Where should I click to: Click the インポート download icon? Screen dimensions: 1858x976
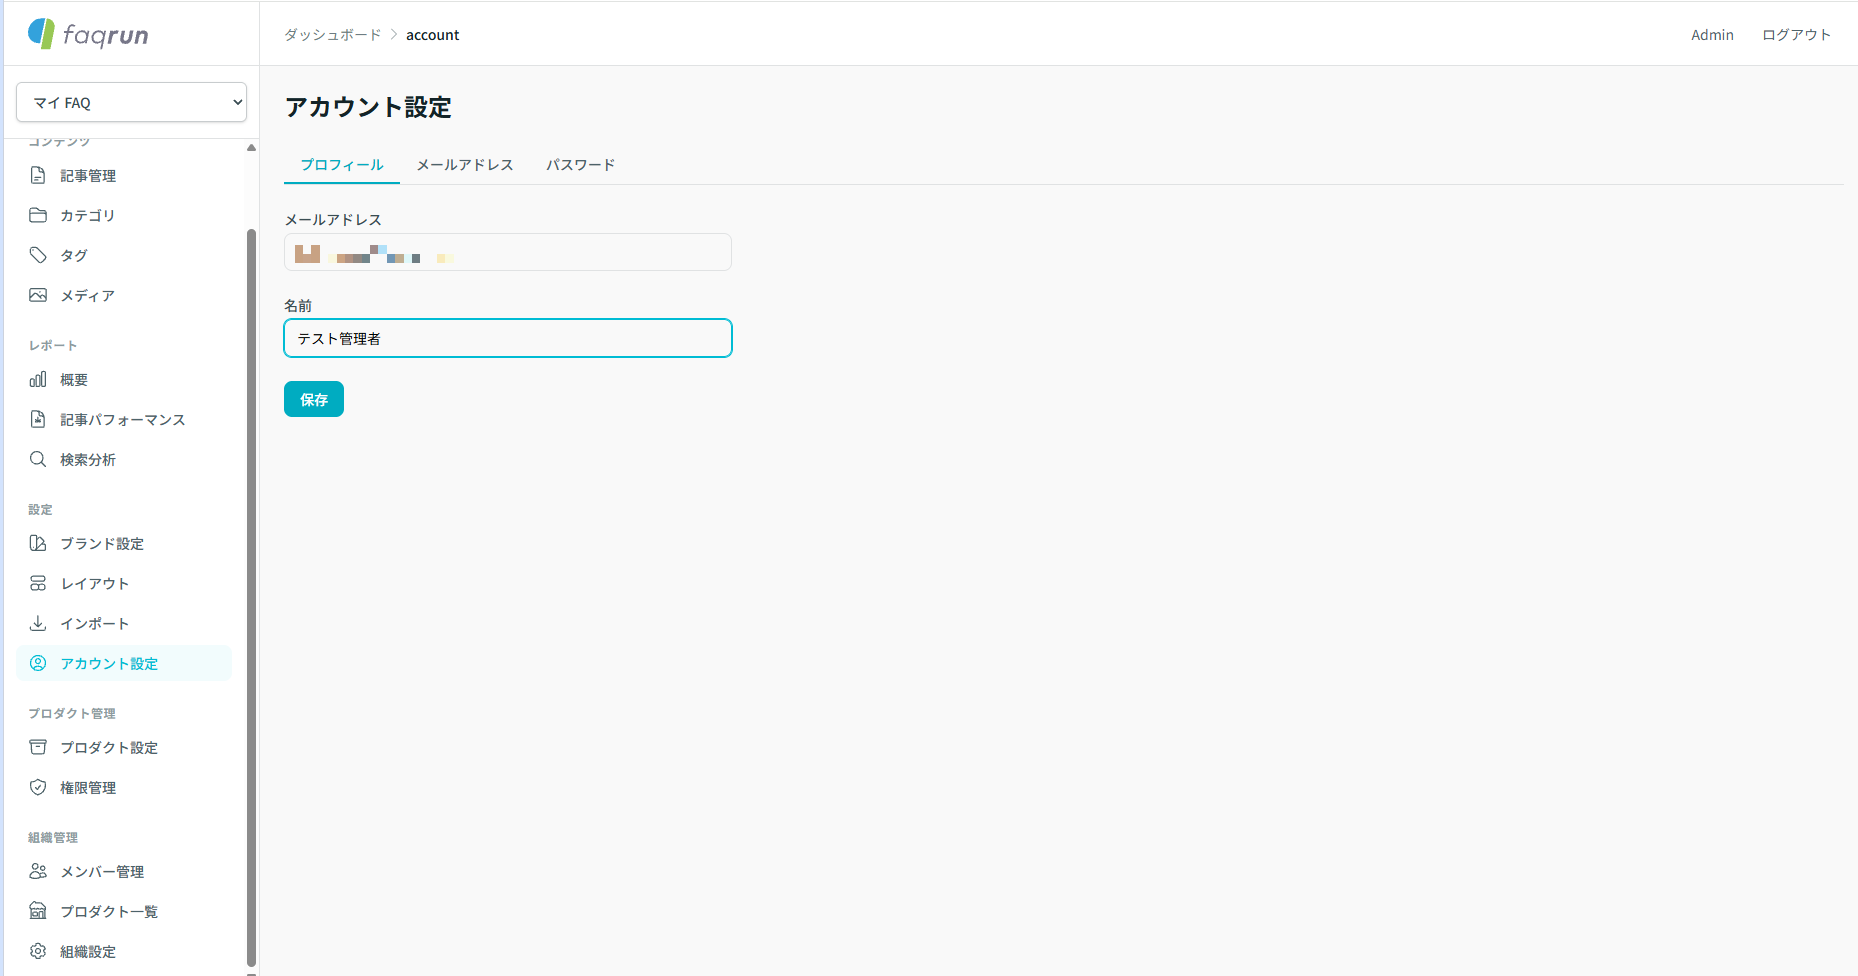coord(38,623)
